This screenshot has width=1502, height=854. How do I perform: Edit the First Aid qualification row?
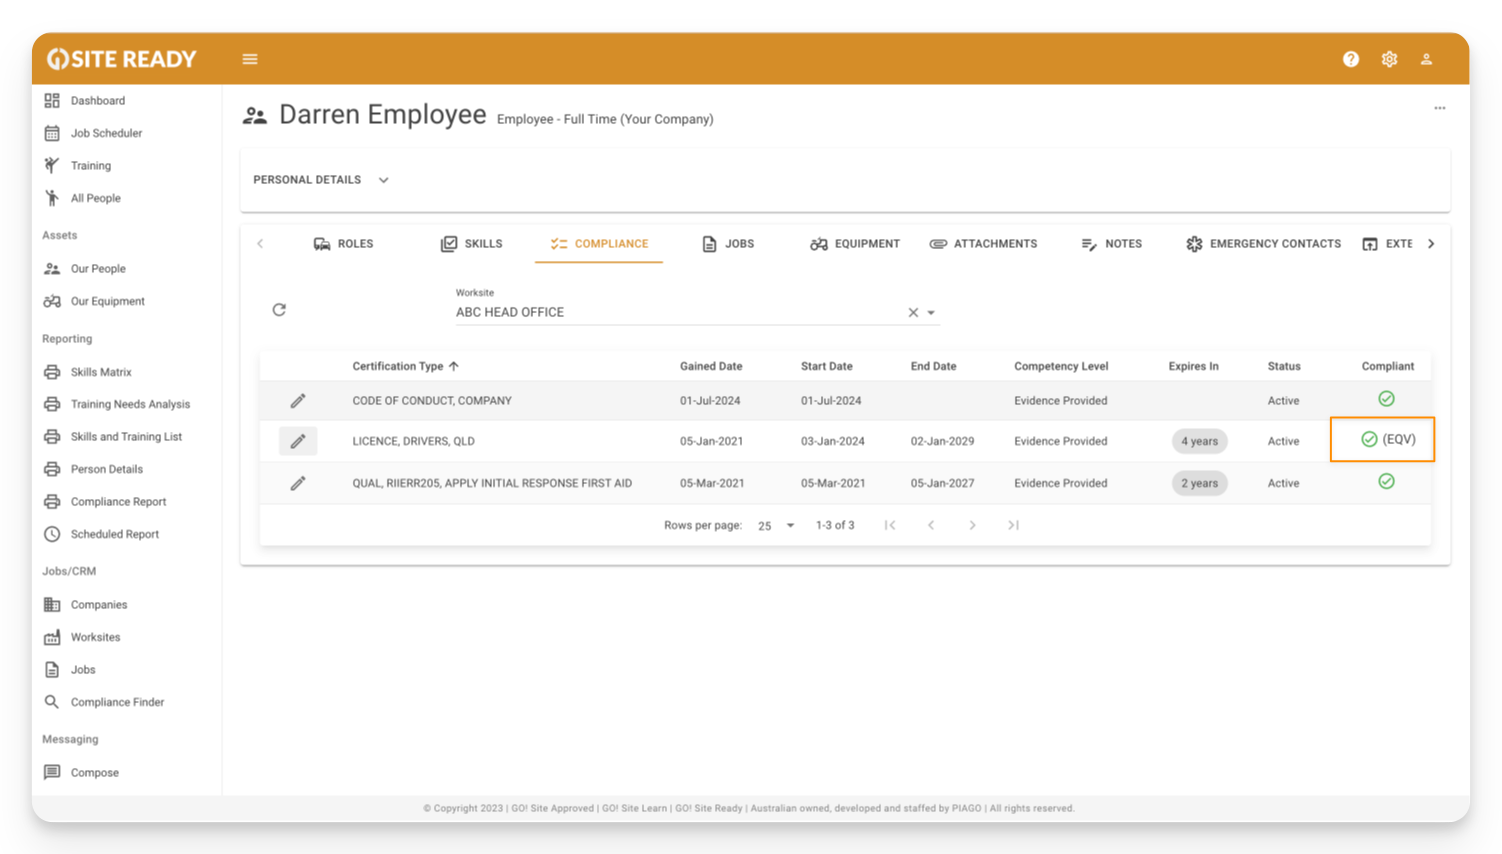298,483
